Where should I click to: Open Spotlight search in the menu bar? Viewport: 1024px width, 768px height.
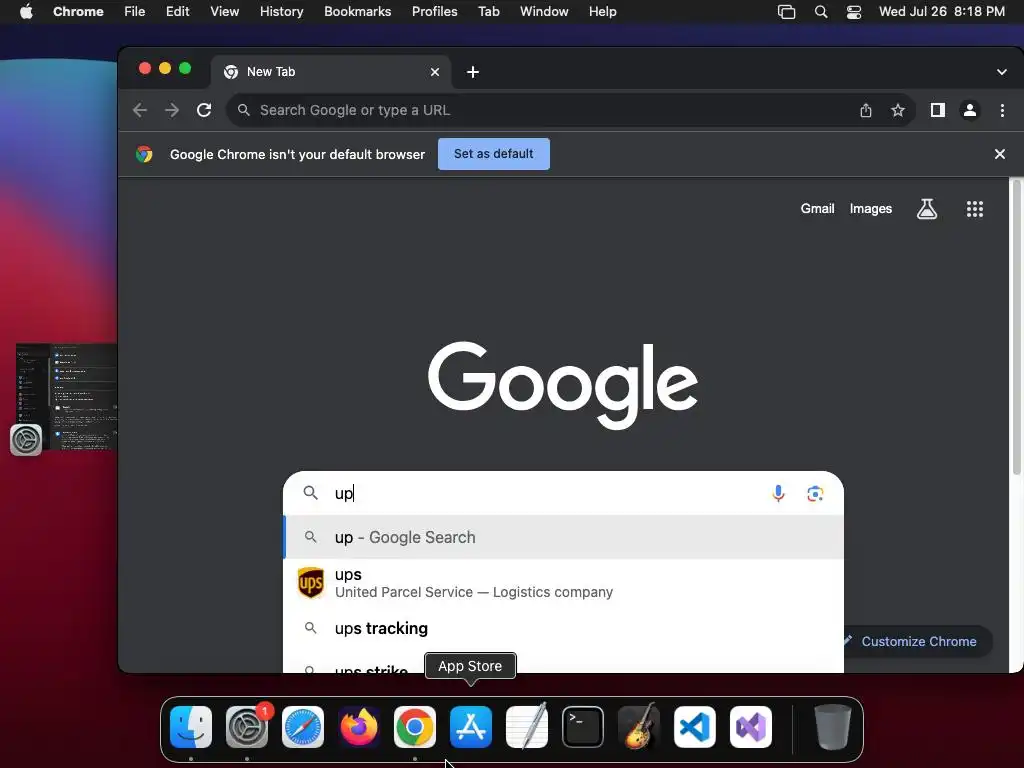[821, 12]
